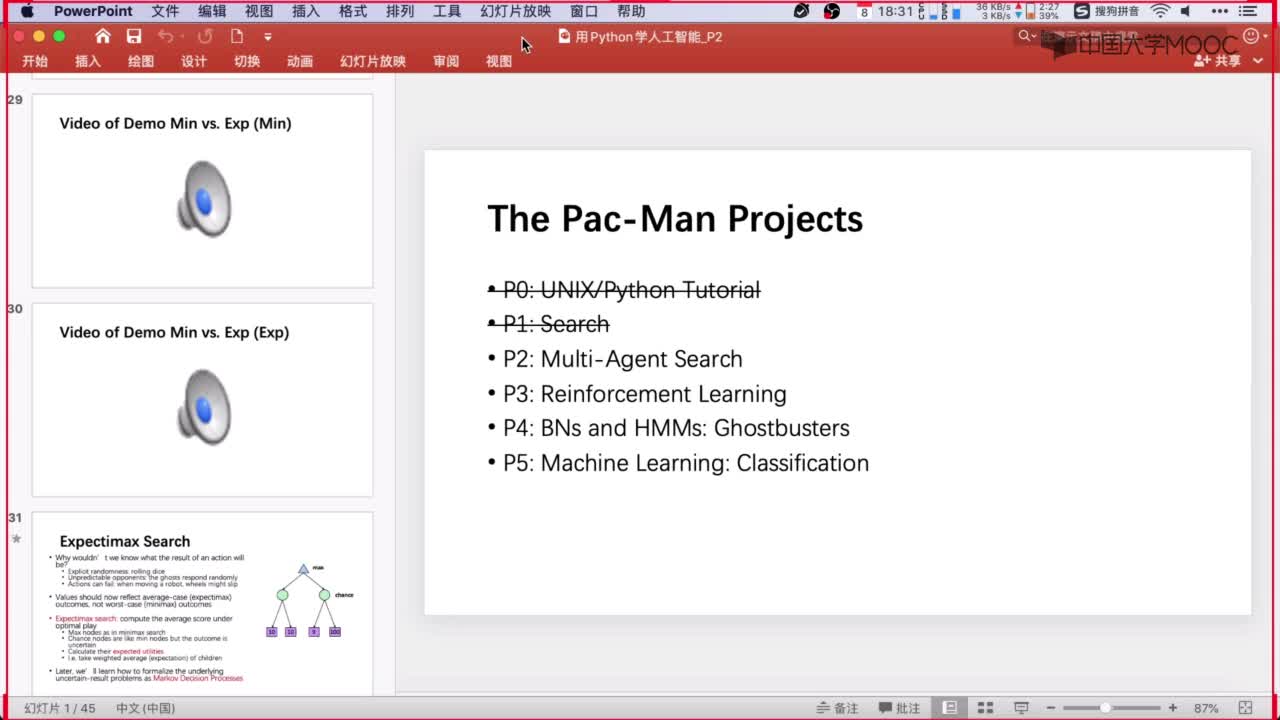Open the 幻灯片放映 ribbon tab
Image resolution: width=1280 pixels, height=720 pixels.
click(373, 61)
